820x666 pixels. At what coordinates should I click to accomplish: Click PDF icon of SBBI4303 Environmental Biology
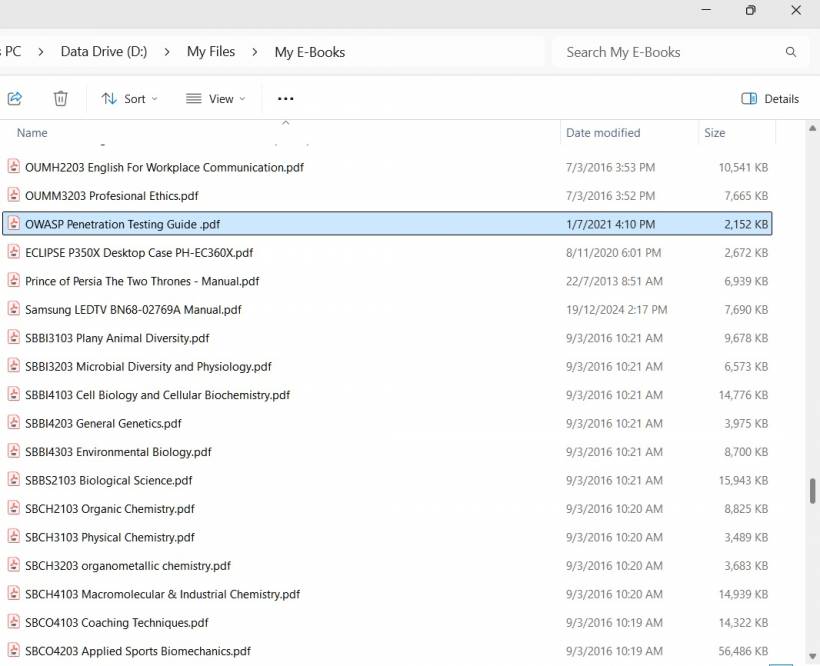(x=14, y=451)
